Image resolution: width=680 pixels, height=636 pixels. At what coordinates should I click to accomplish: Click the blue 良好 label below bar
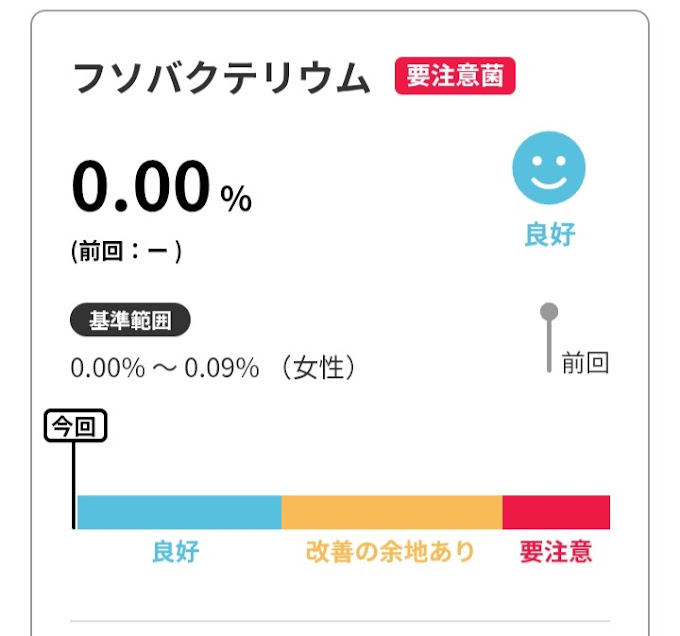[175, 552]
